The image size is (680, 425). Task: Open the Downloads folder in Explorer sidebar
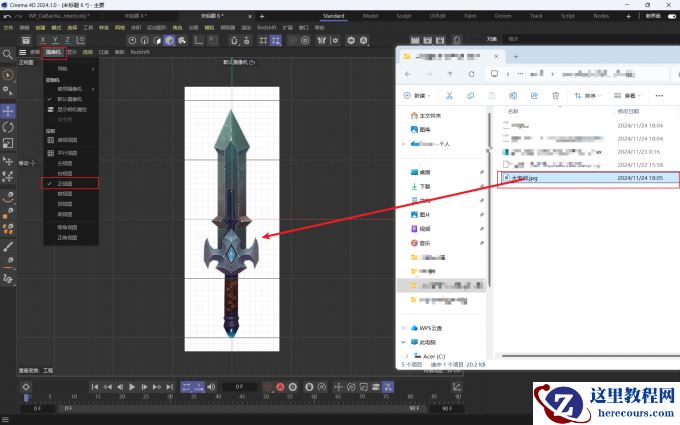click(420, 186)
